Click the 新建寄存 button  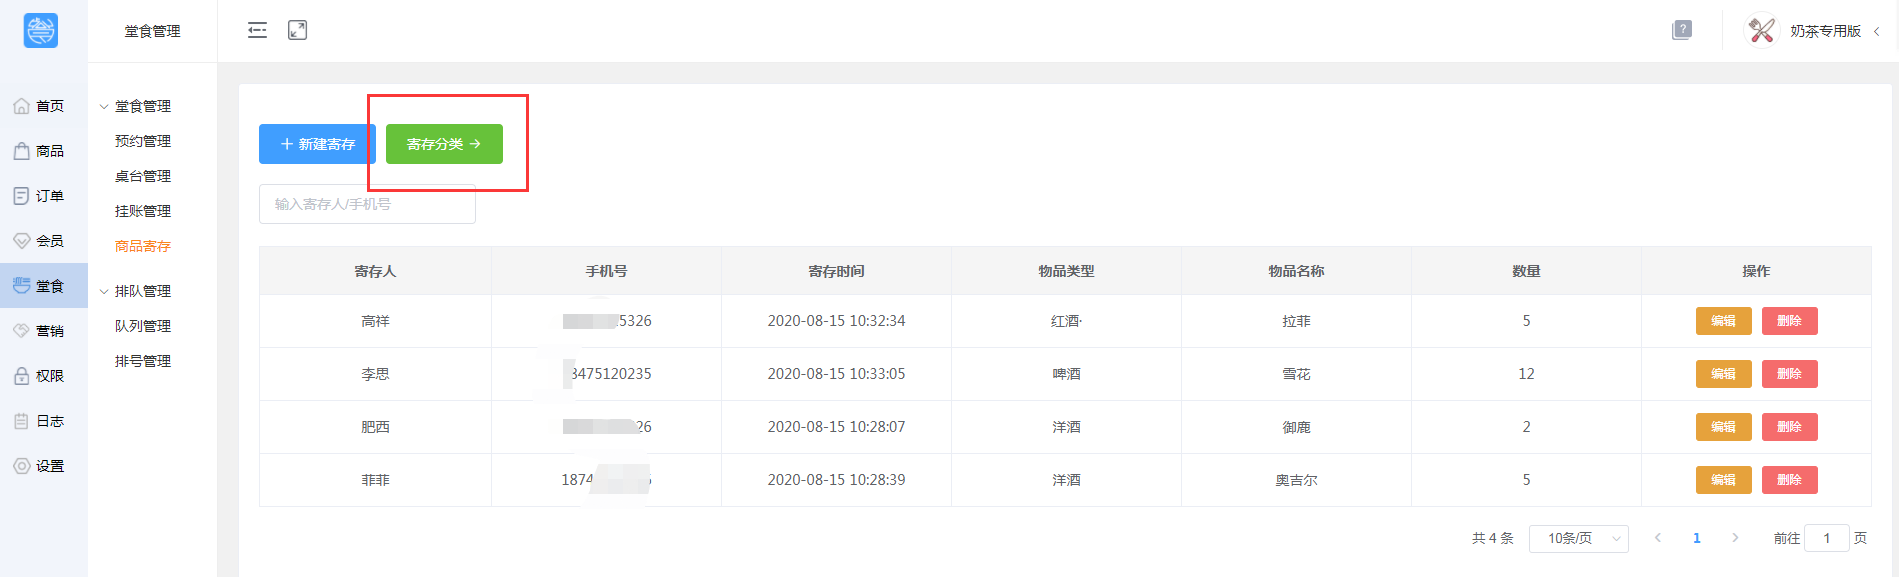click(317, 144)
